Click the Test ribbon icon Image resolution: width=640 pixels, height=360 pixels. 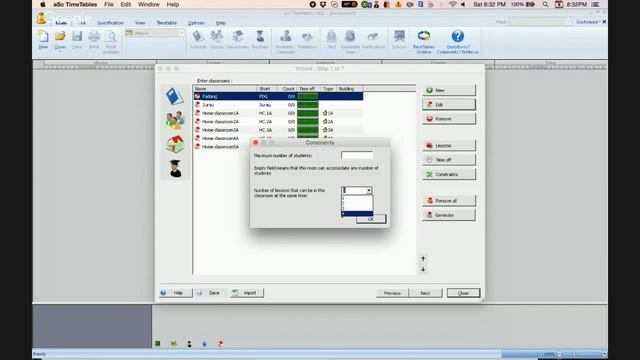coord(331,39)
